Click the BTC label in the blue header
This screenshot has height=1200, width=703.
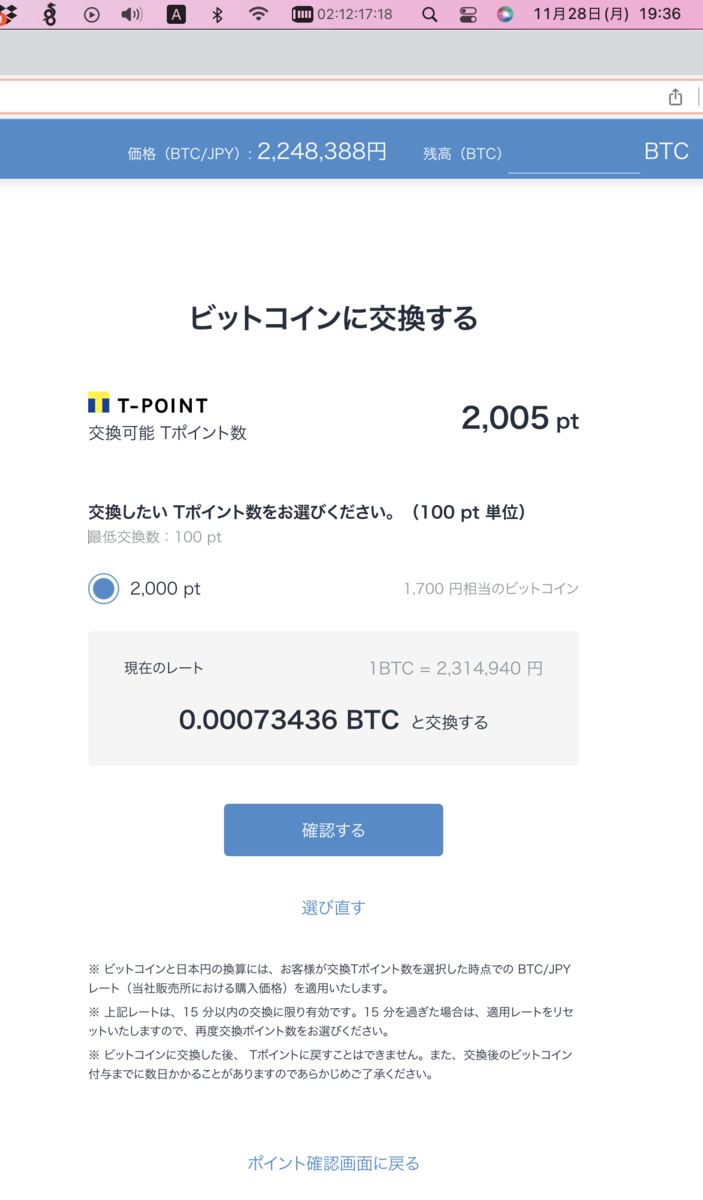click(x=665, y=149)
